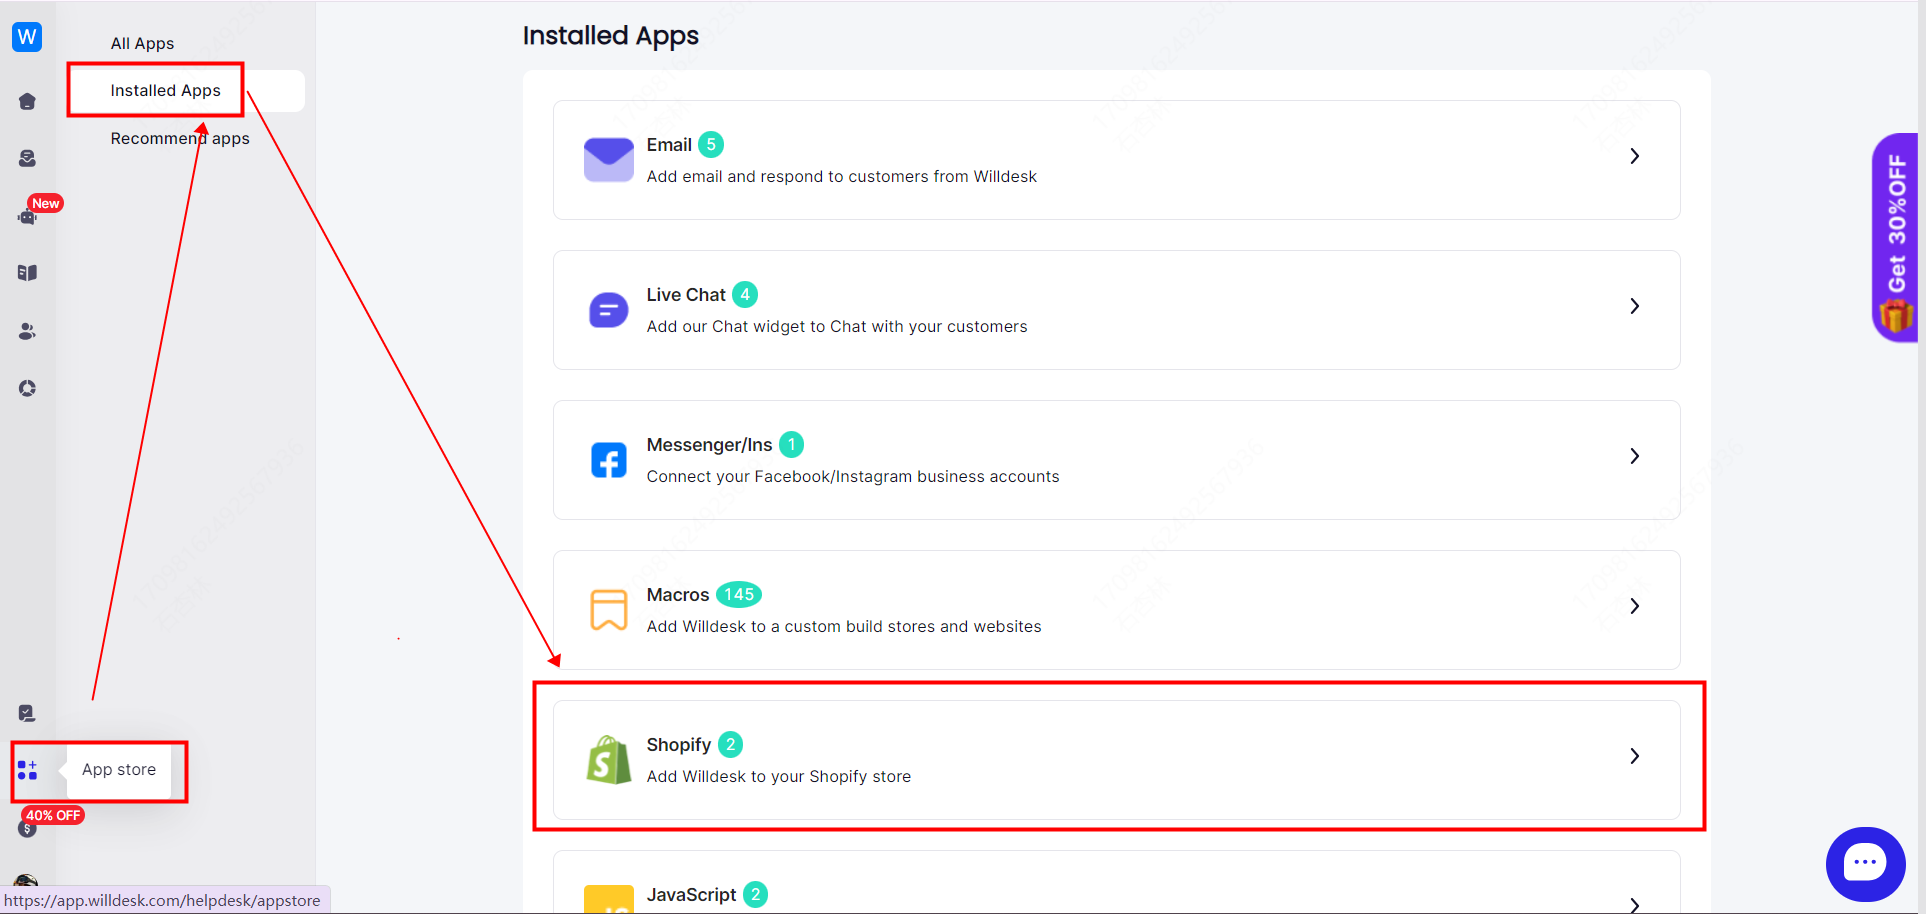The width and height of the screenshot is (1926, 914).
Task: Click the Willdesk W logo
Action: pos(27,37)
